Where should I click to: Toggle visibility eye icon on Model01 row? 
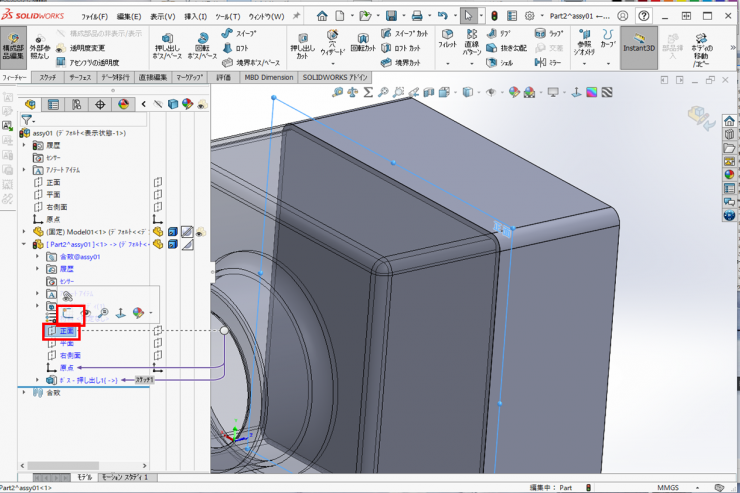(200, 231)
